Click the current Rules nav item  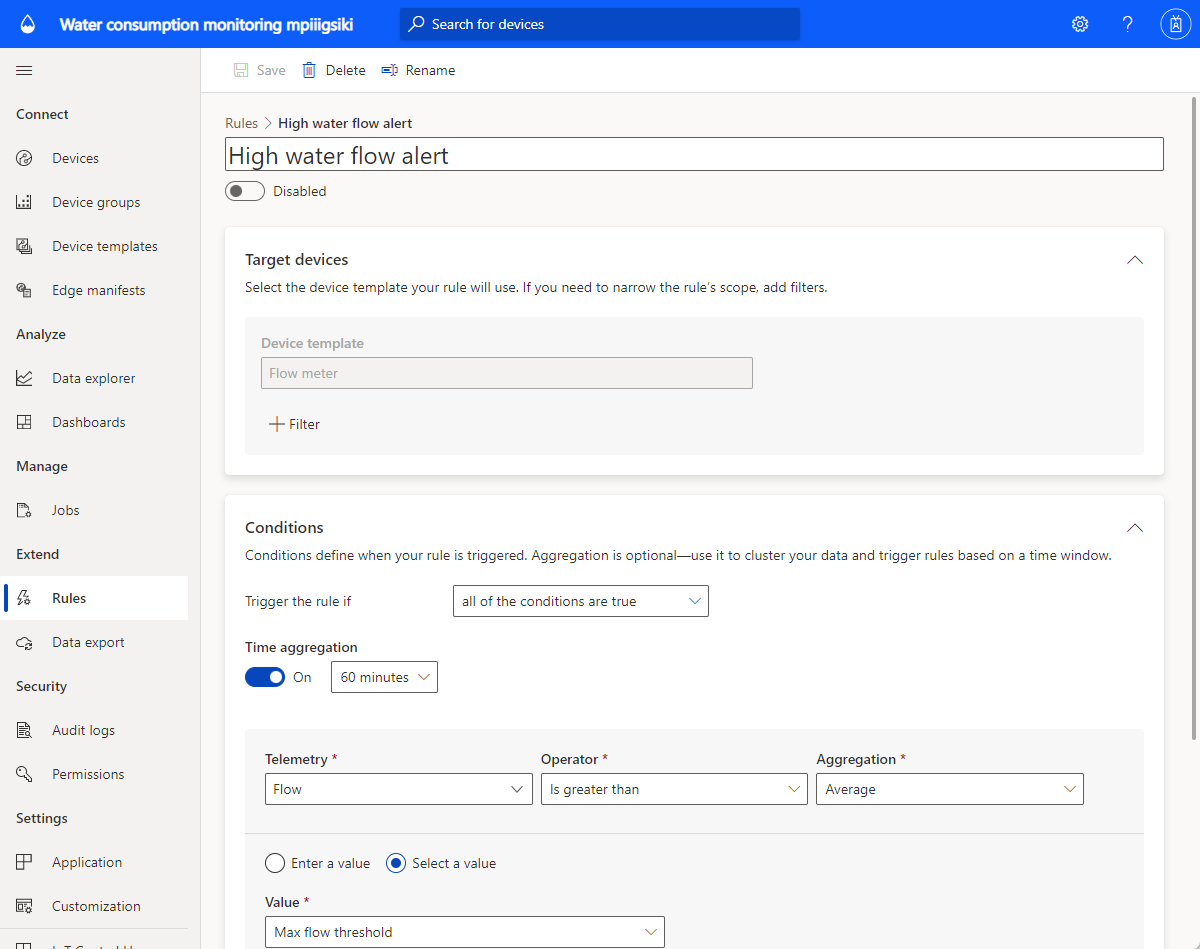coord(94,598)
